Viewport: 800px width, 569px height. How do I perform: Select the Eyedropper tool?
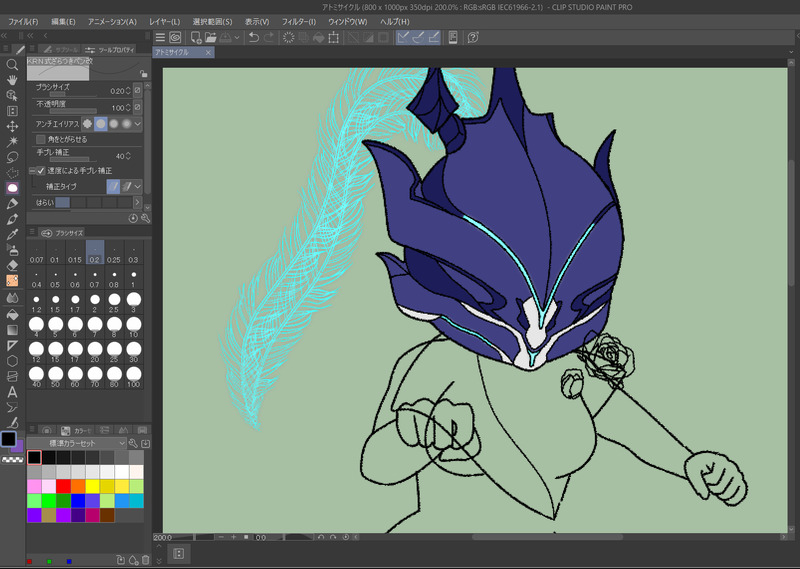12,234
